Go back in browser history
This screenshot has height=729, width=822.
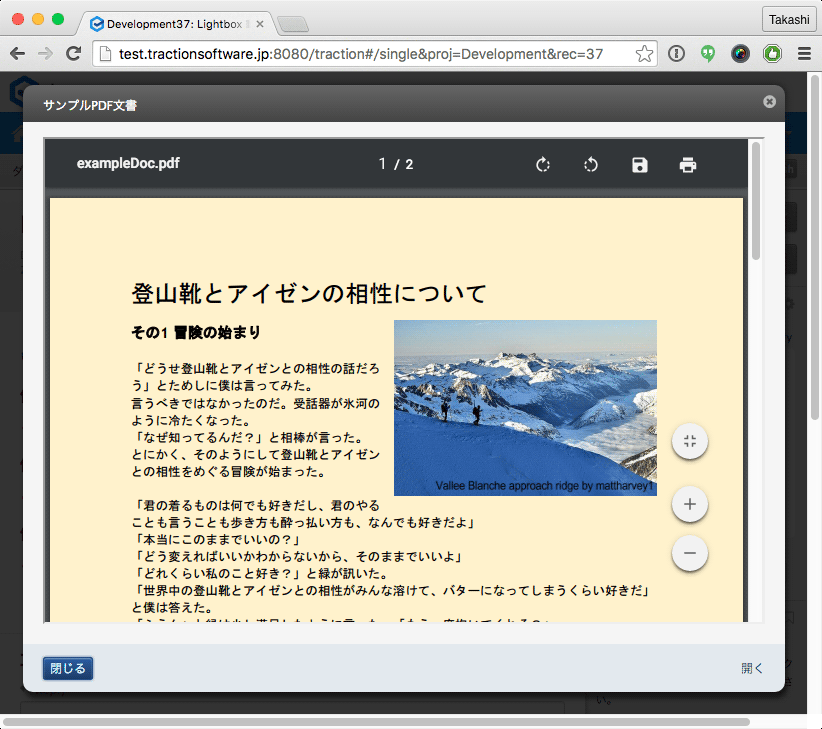click(17, 53)
